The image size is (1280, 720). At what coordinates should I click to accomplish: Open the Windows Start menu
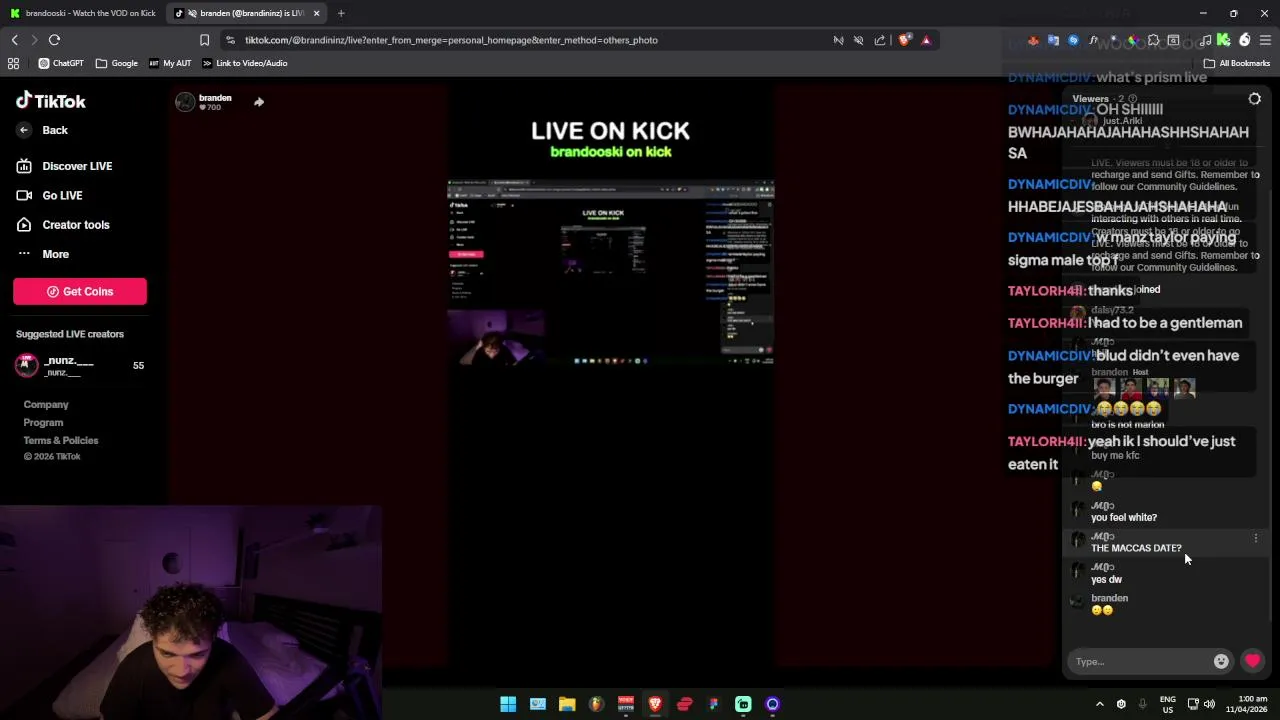[508, 704]
